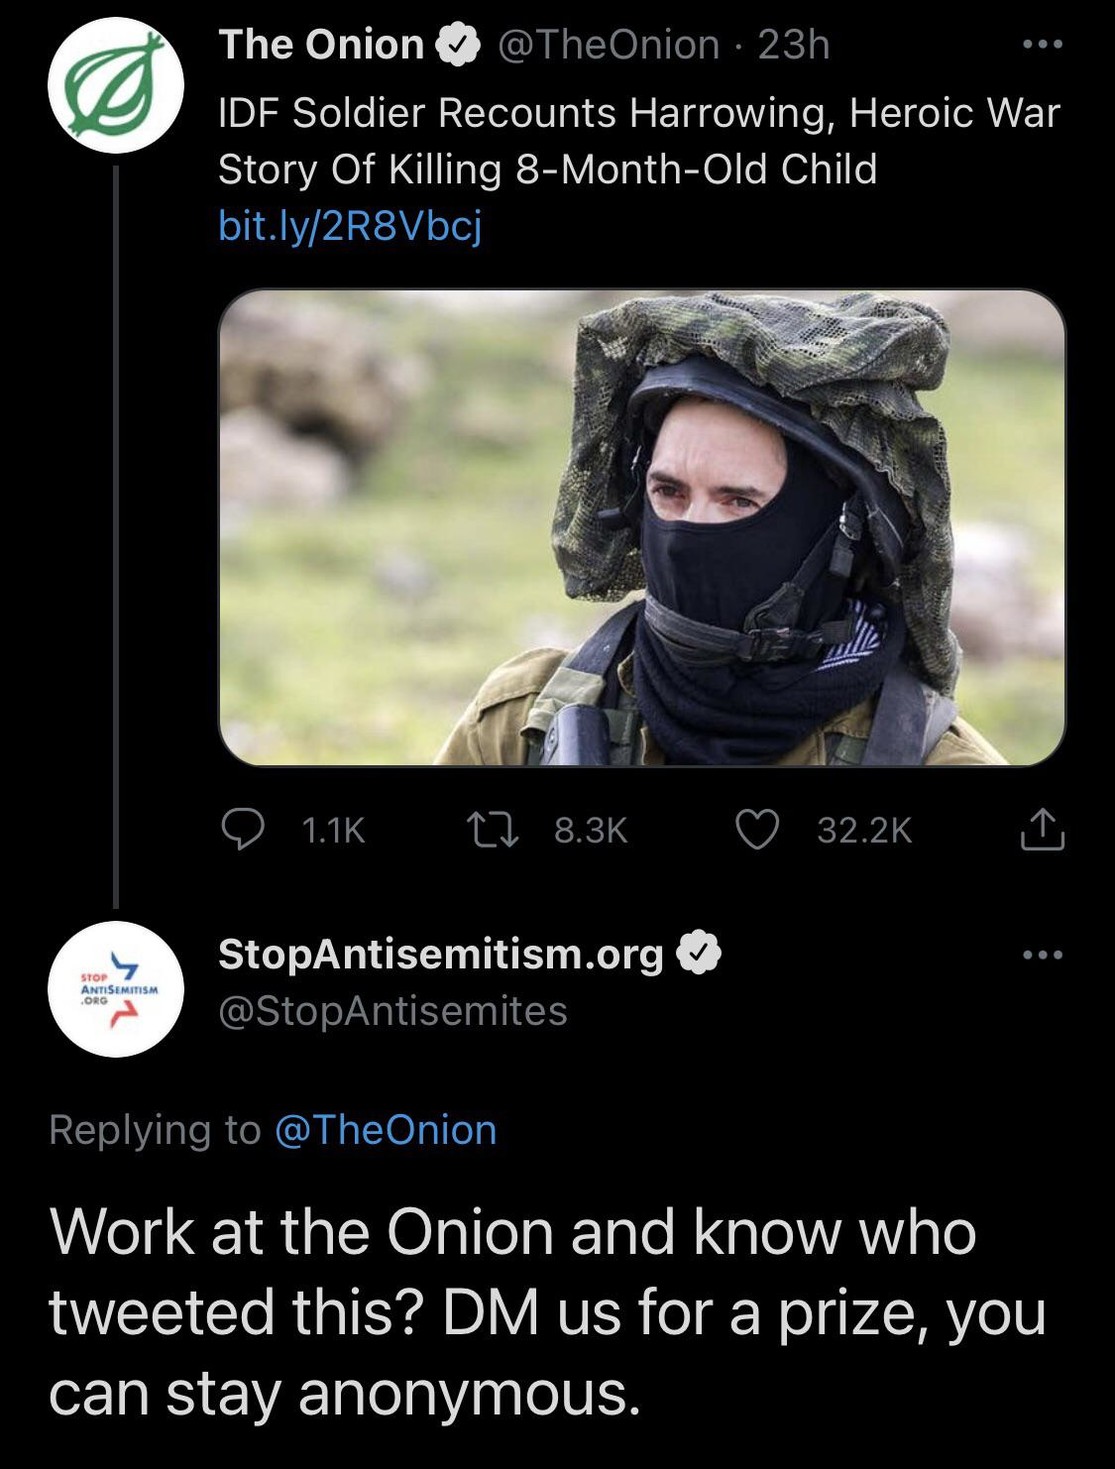The width and height of the screenshot is (1115, 1469).
Task: Click StopAntisemitism.org verified badge
Action: (x=699, y=953)
